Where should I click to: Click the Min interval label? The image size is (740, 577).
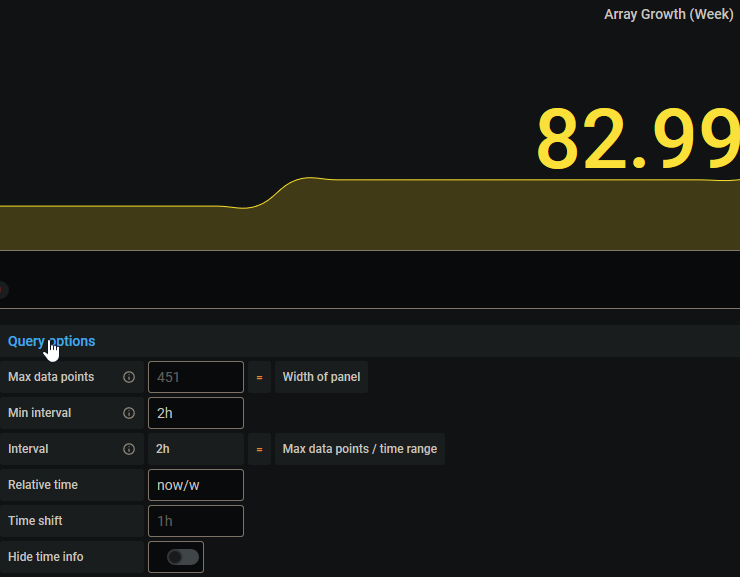coord(40,413)
